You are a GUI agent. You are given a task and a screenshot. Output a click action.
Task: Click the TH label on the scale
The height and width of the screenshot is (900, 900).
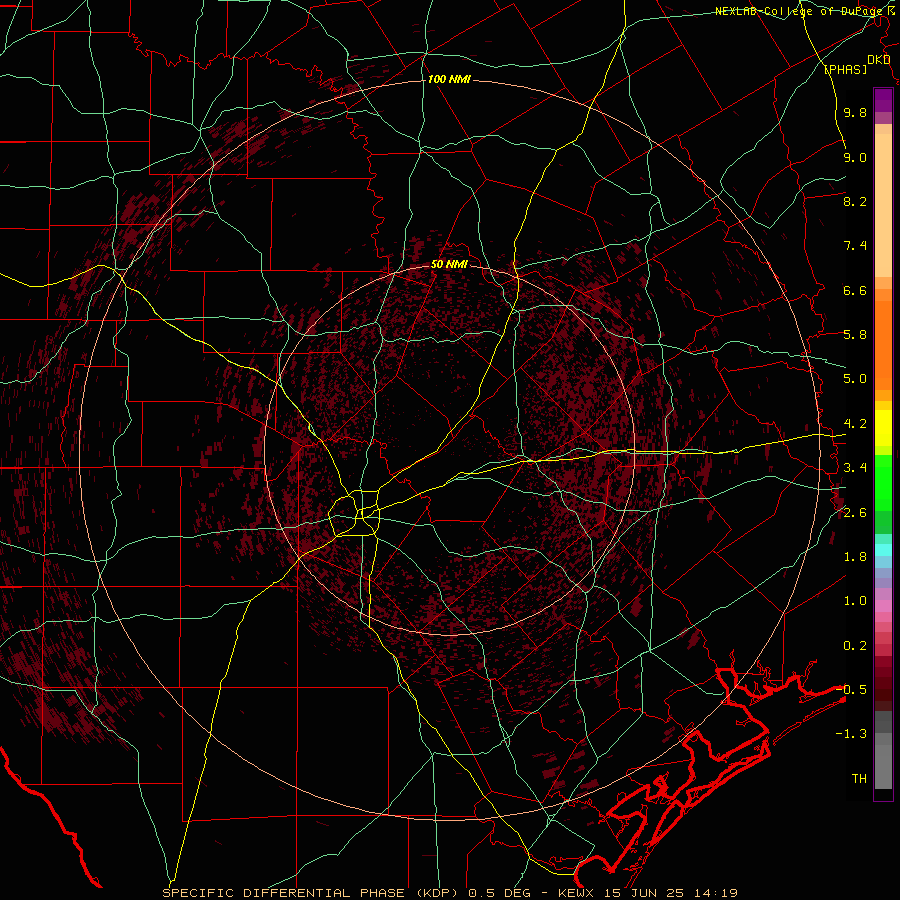pos(859,779)
